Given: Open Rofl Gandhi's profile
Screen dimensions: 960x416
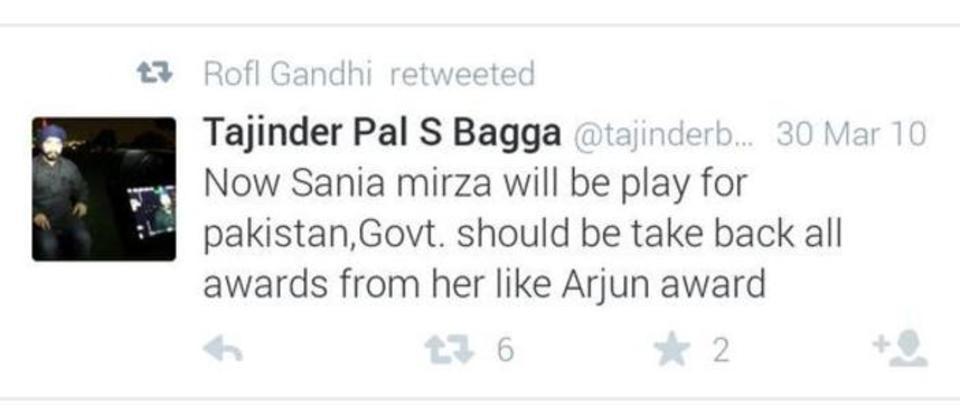Looking at the screenshot, I should [x=287, y=75].
